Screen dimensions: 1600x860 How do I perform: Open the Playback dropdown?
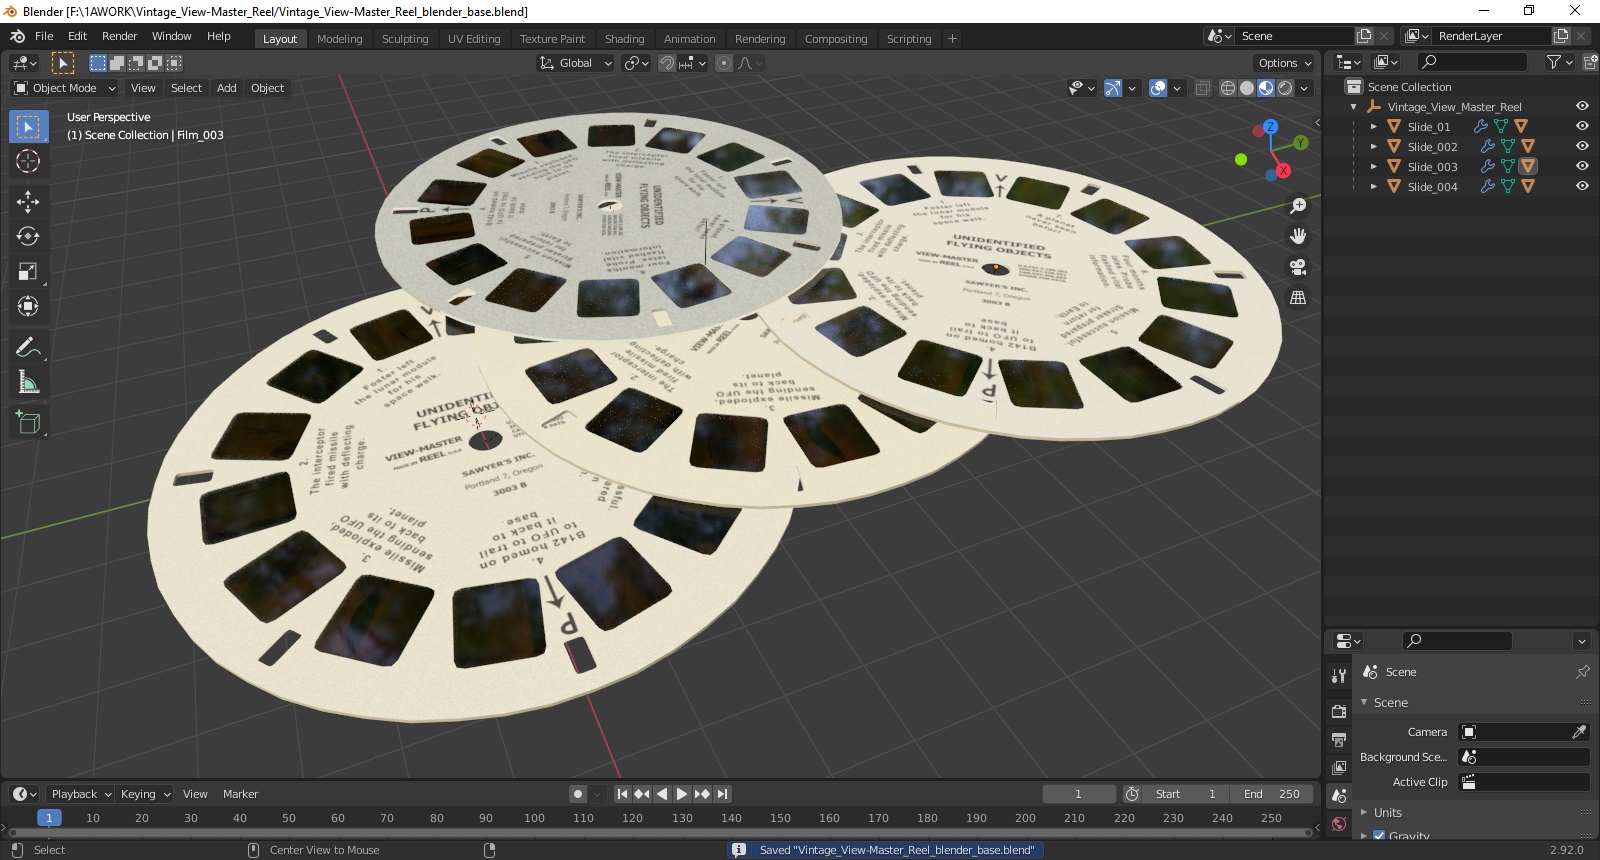(x=80, y=794)
